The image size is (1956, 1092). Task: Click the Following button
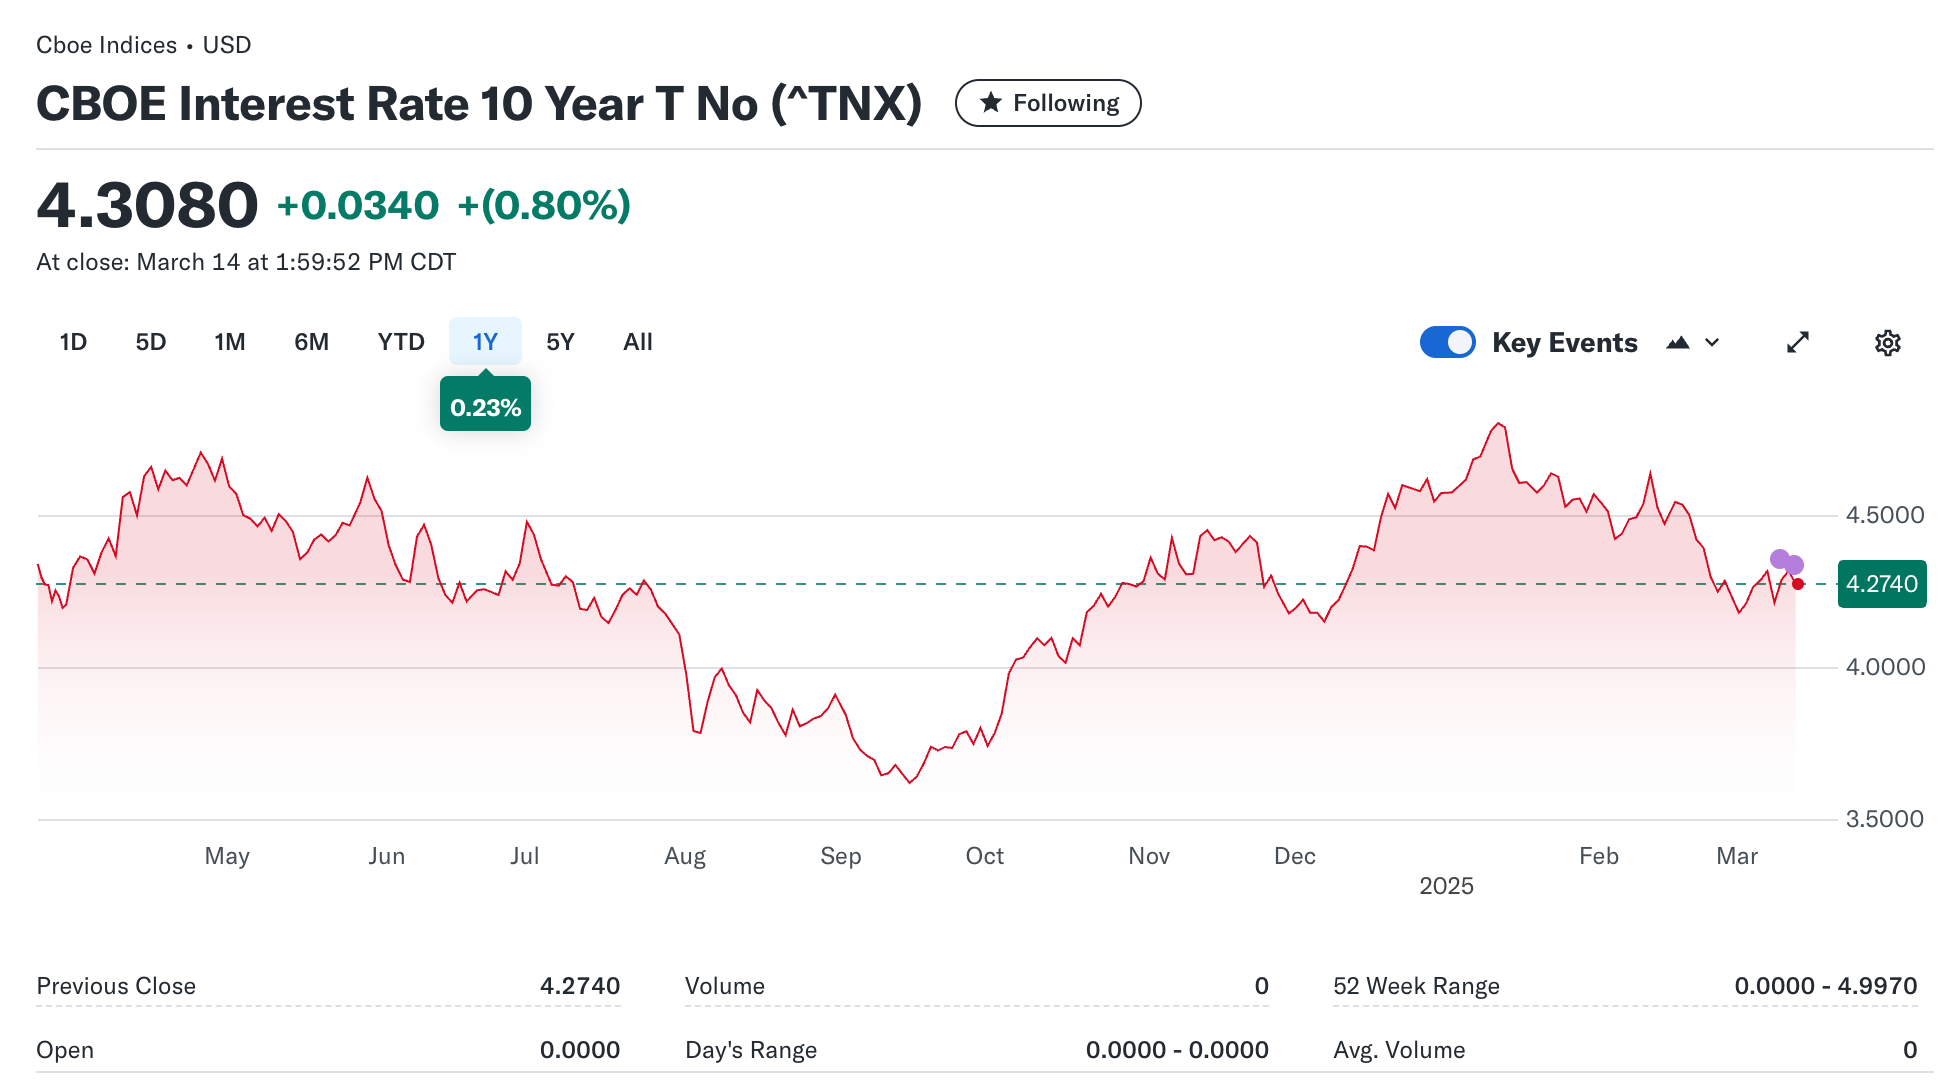click(1048, 103)
